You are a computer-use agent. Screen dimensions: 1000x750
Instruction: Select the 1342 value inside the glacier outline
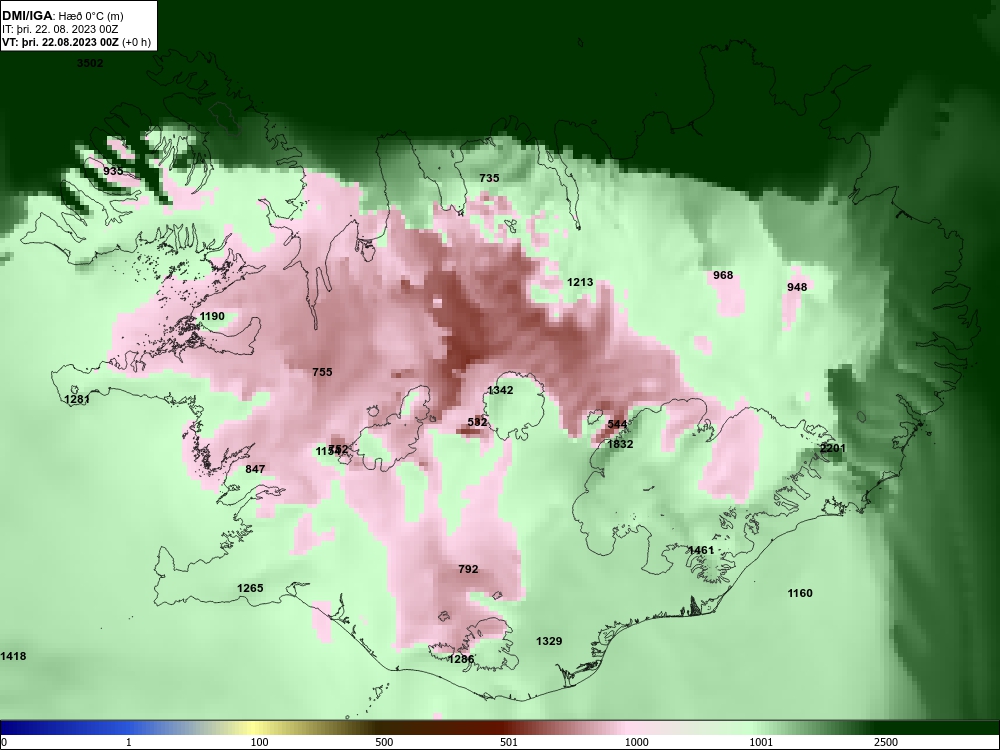[x=500, y=390]
